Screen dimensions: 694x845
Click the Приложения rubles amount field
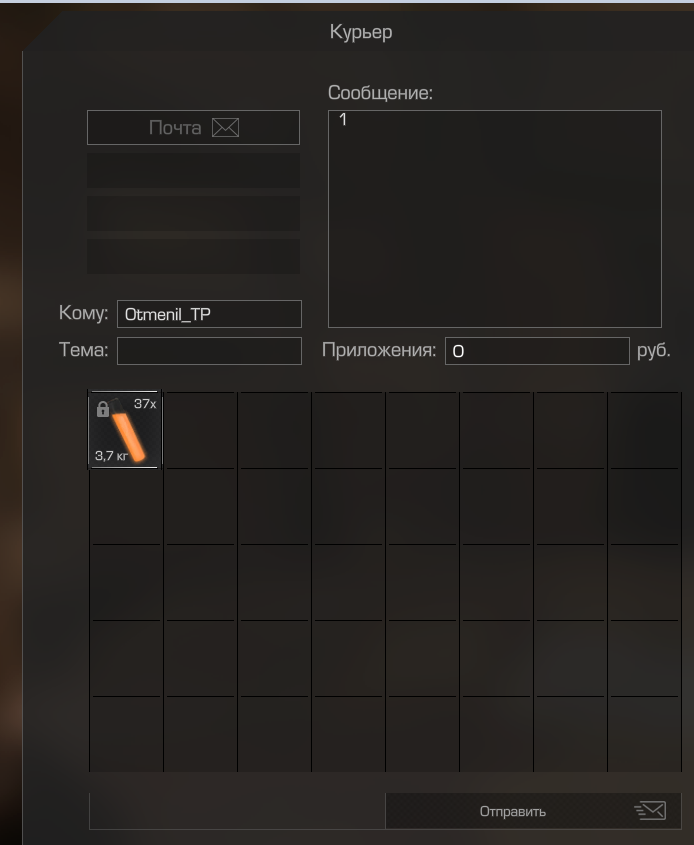(537, 351)
